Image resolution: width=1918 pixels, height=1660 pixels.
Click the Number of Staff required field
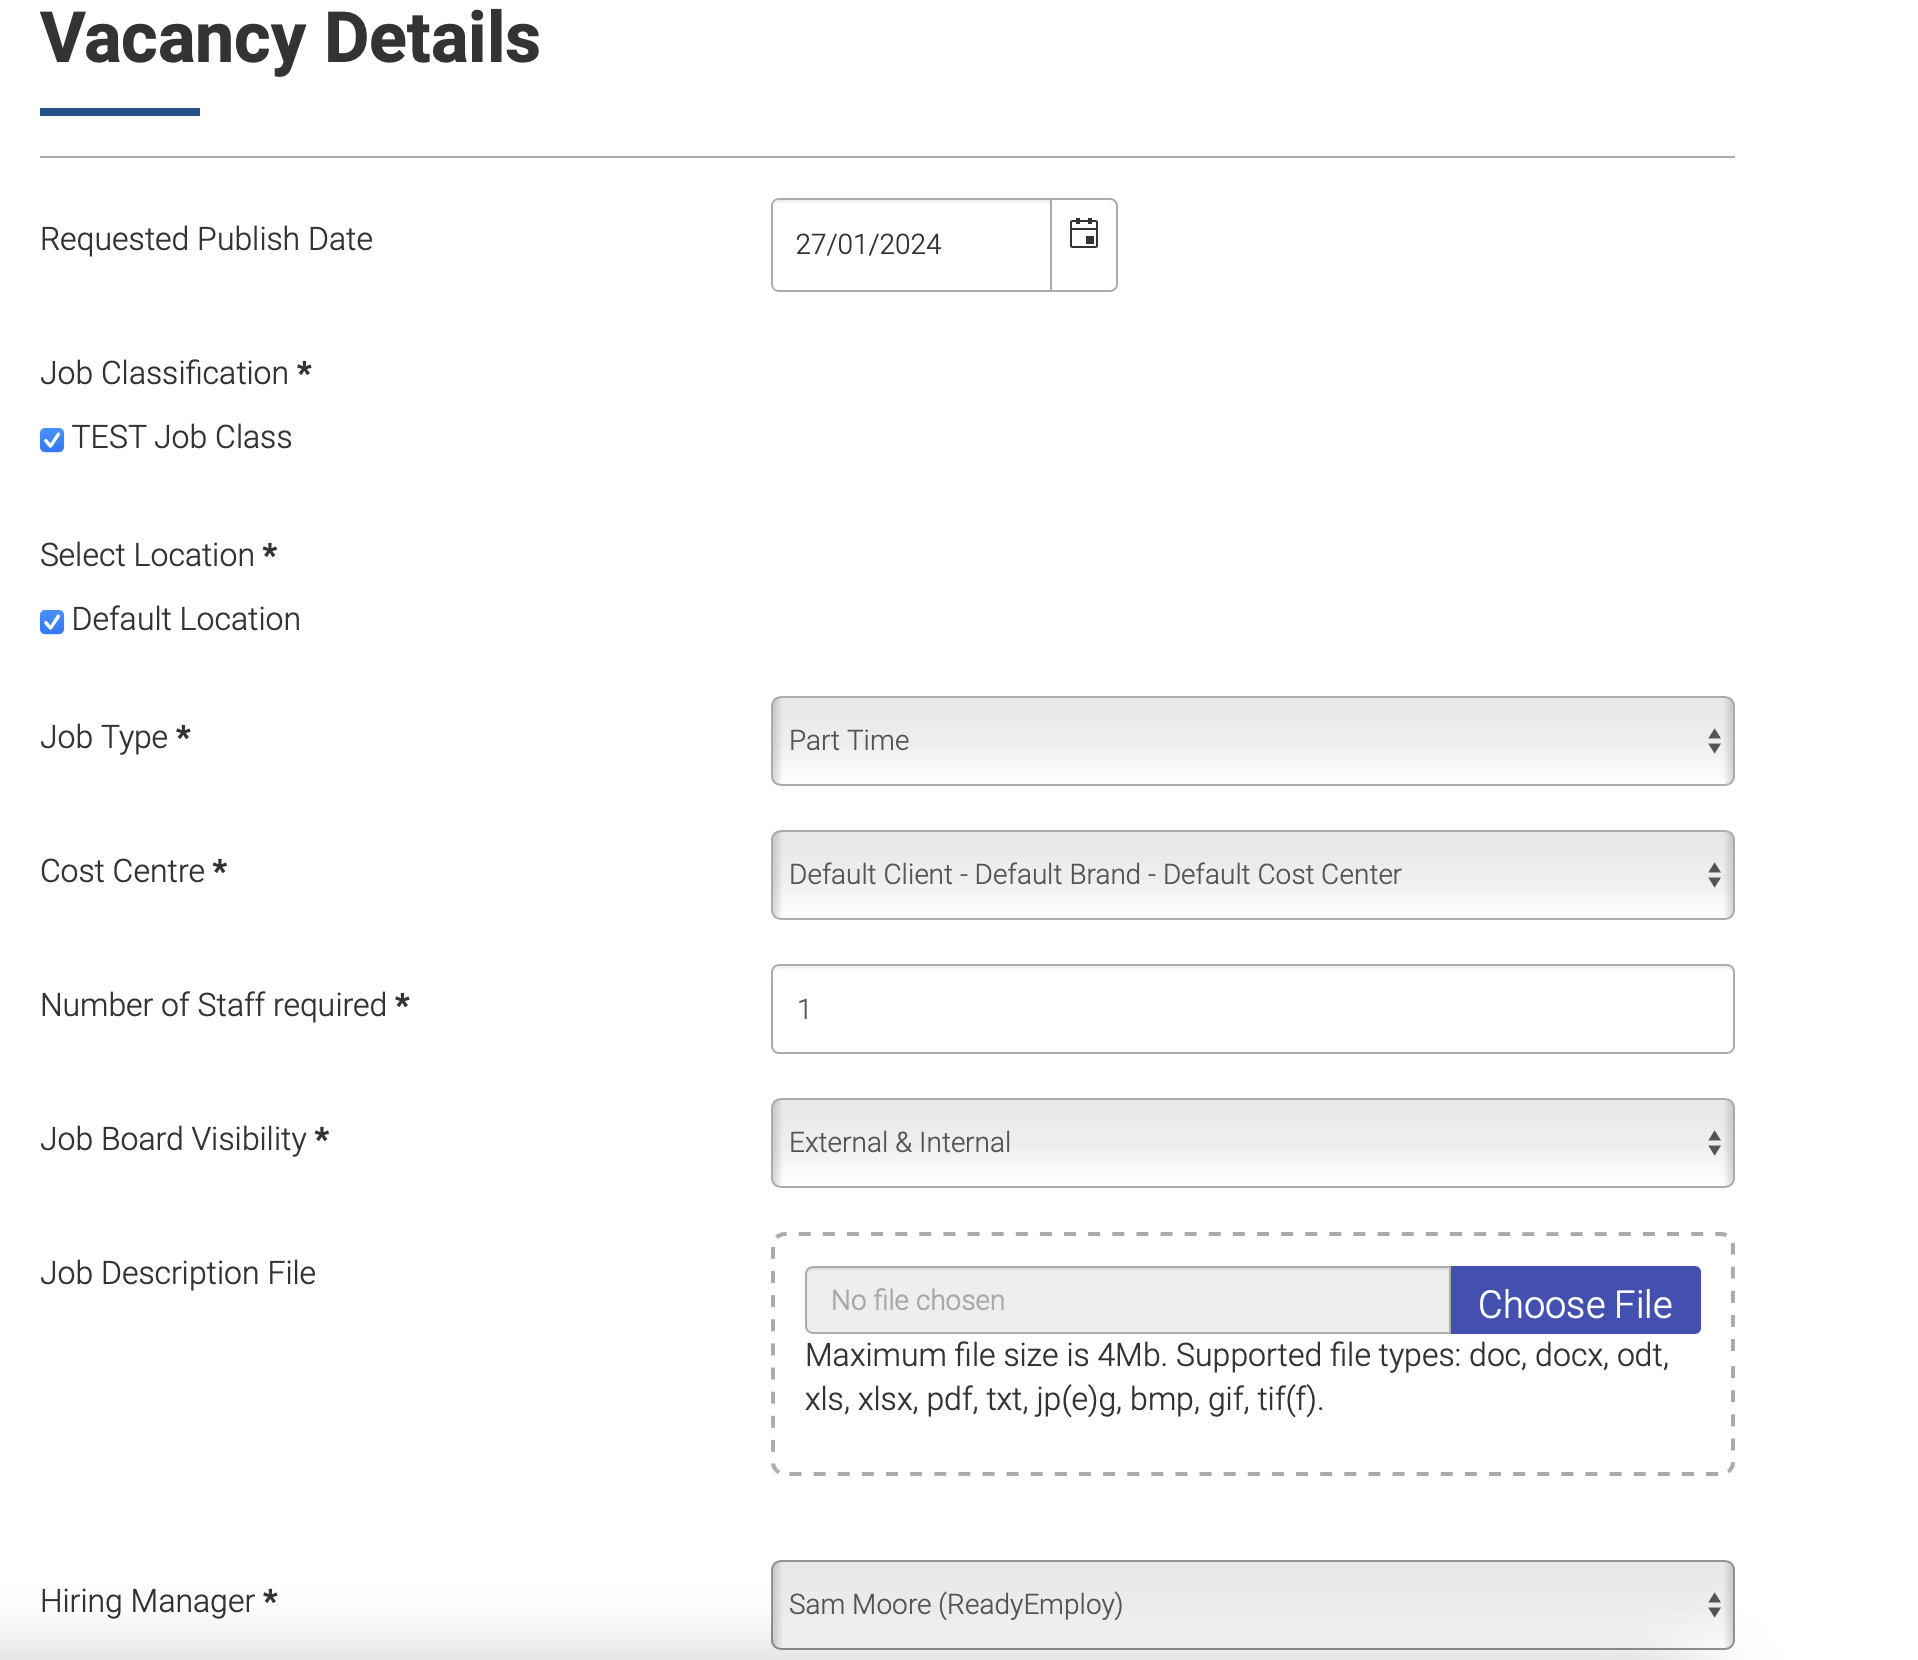click(1250, 1009)
